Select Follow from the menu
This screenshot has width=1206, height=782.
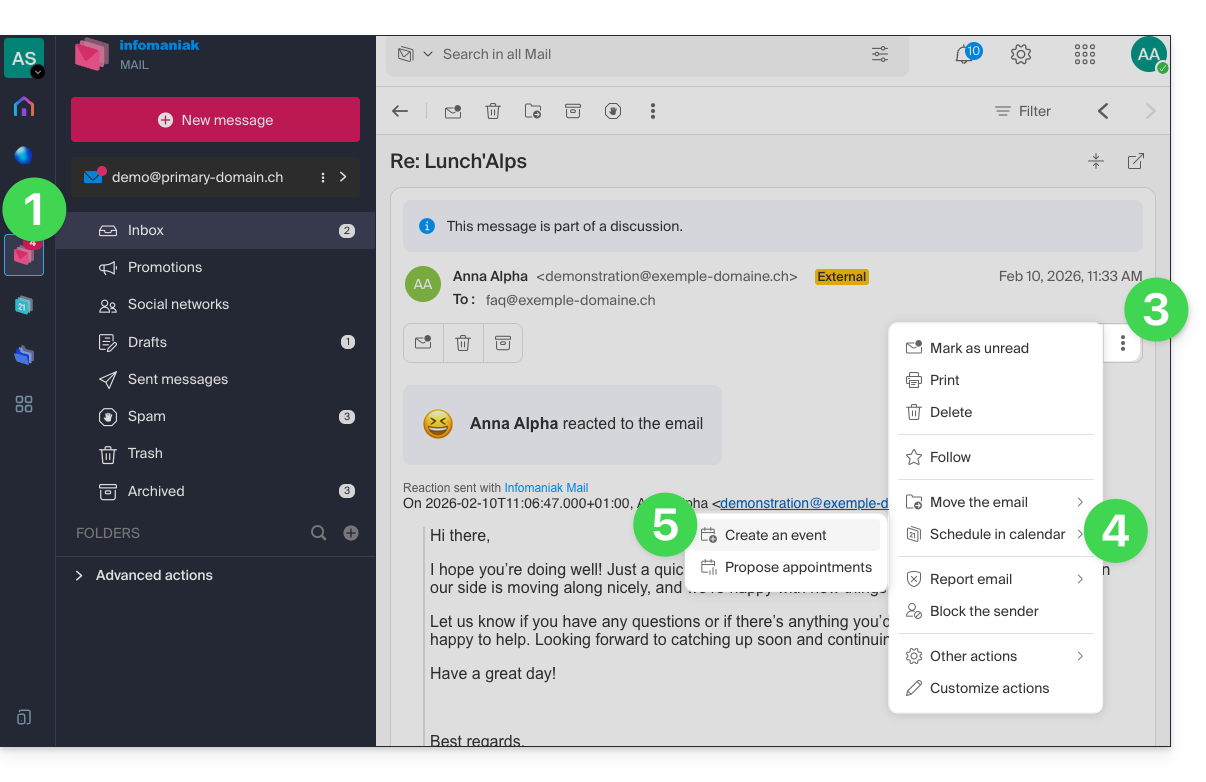click(x=995, y=457)
